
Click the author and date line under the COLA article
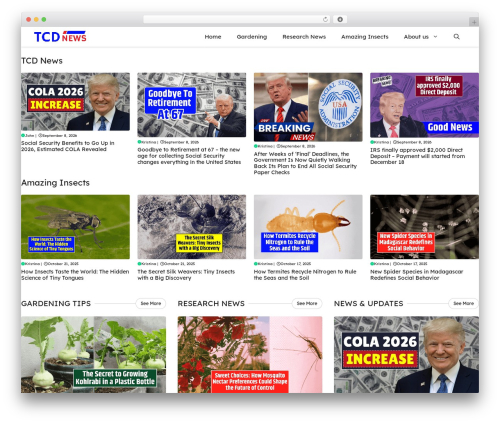pos(49,135)
